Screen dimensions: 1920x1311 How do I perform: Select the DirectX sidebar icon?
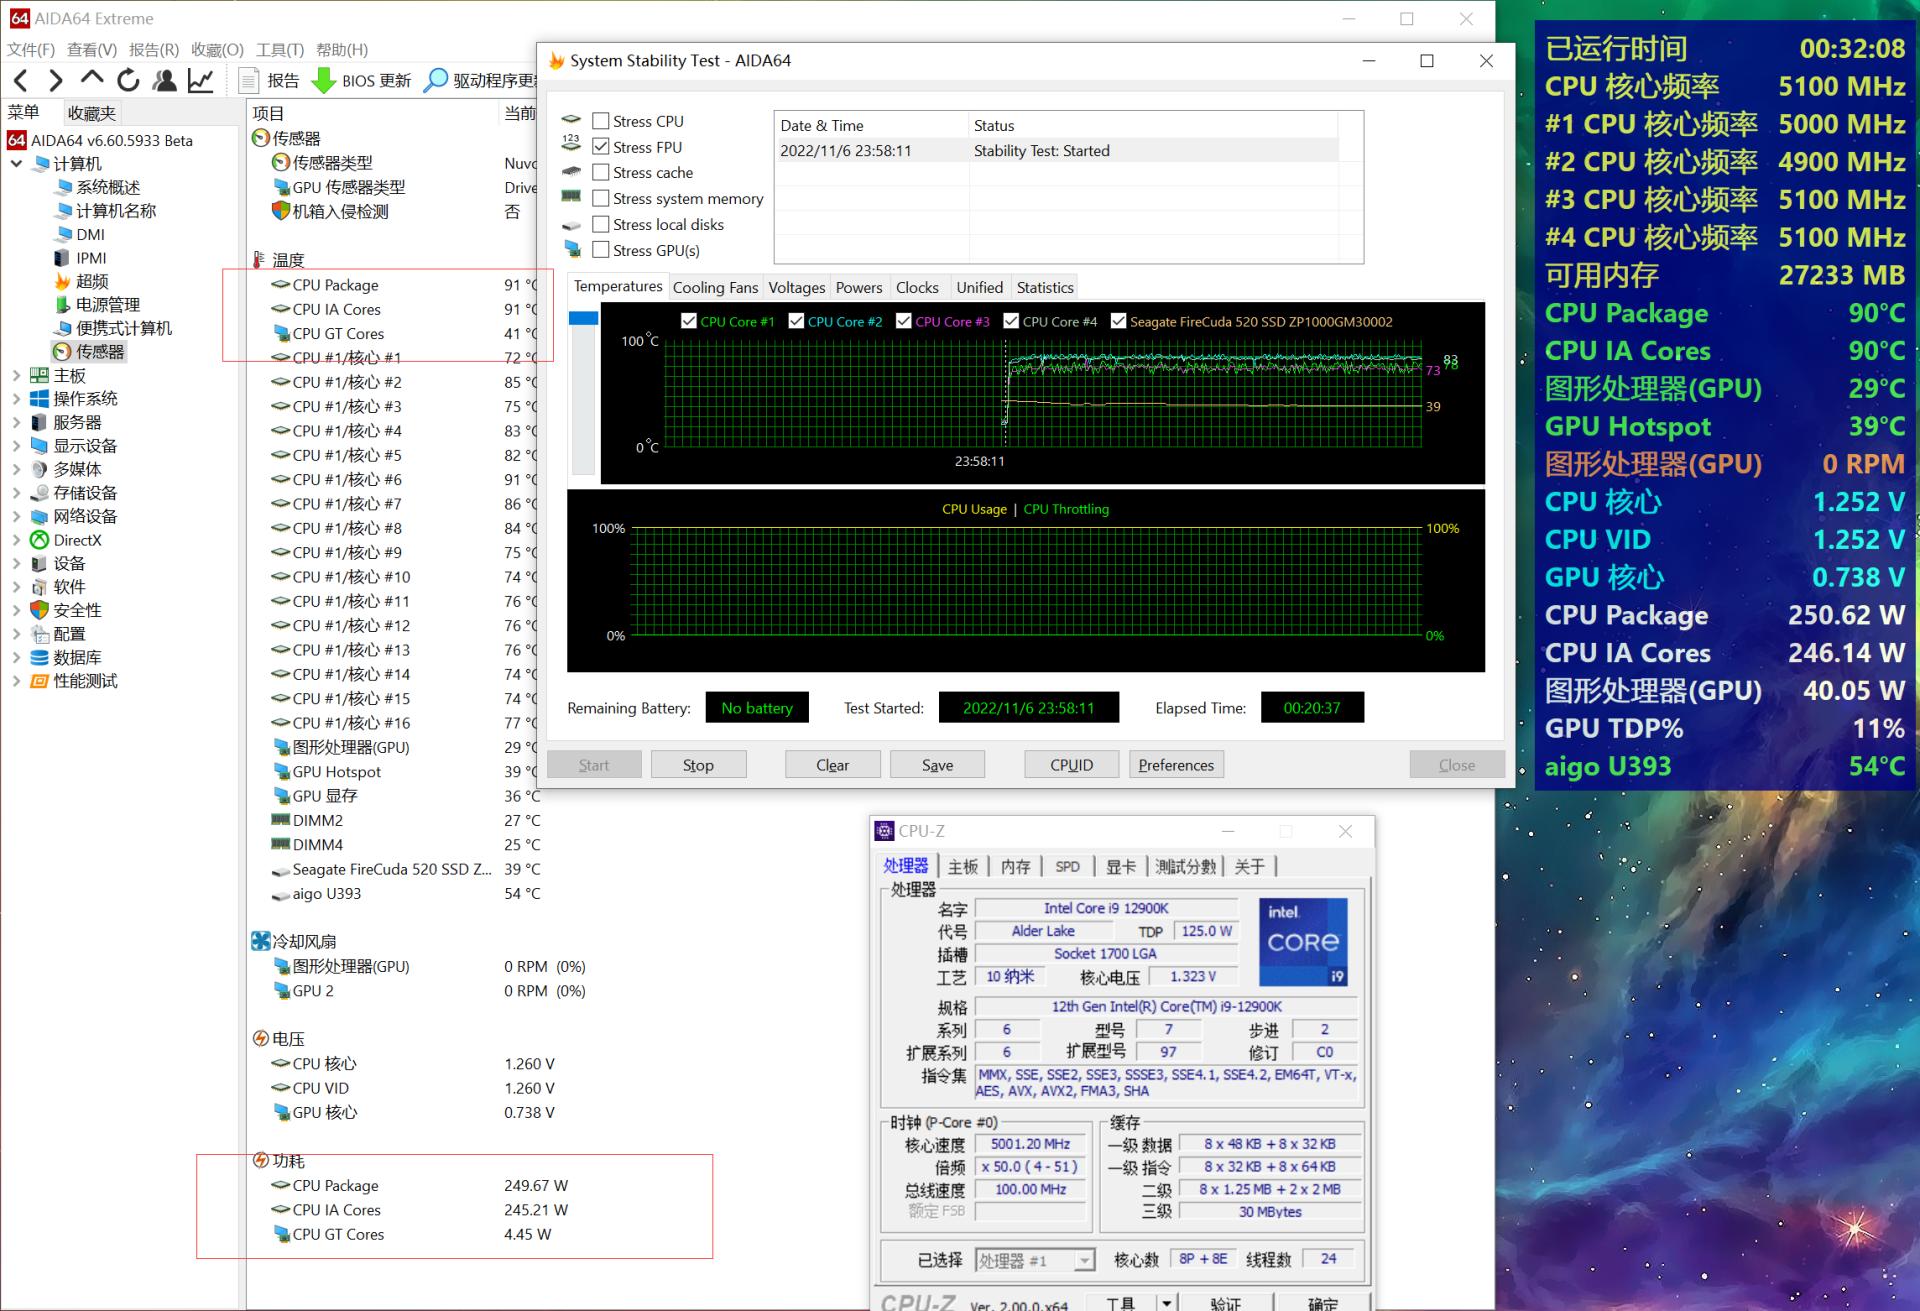[x=75, y=540]
